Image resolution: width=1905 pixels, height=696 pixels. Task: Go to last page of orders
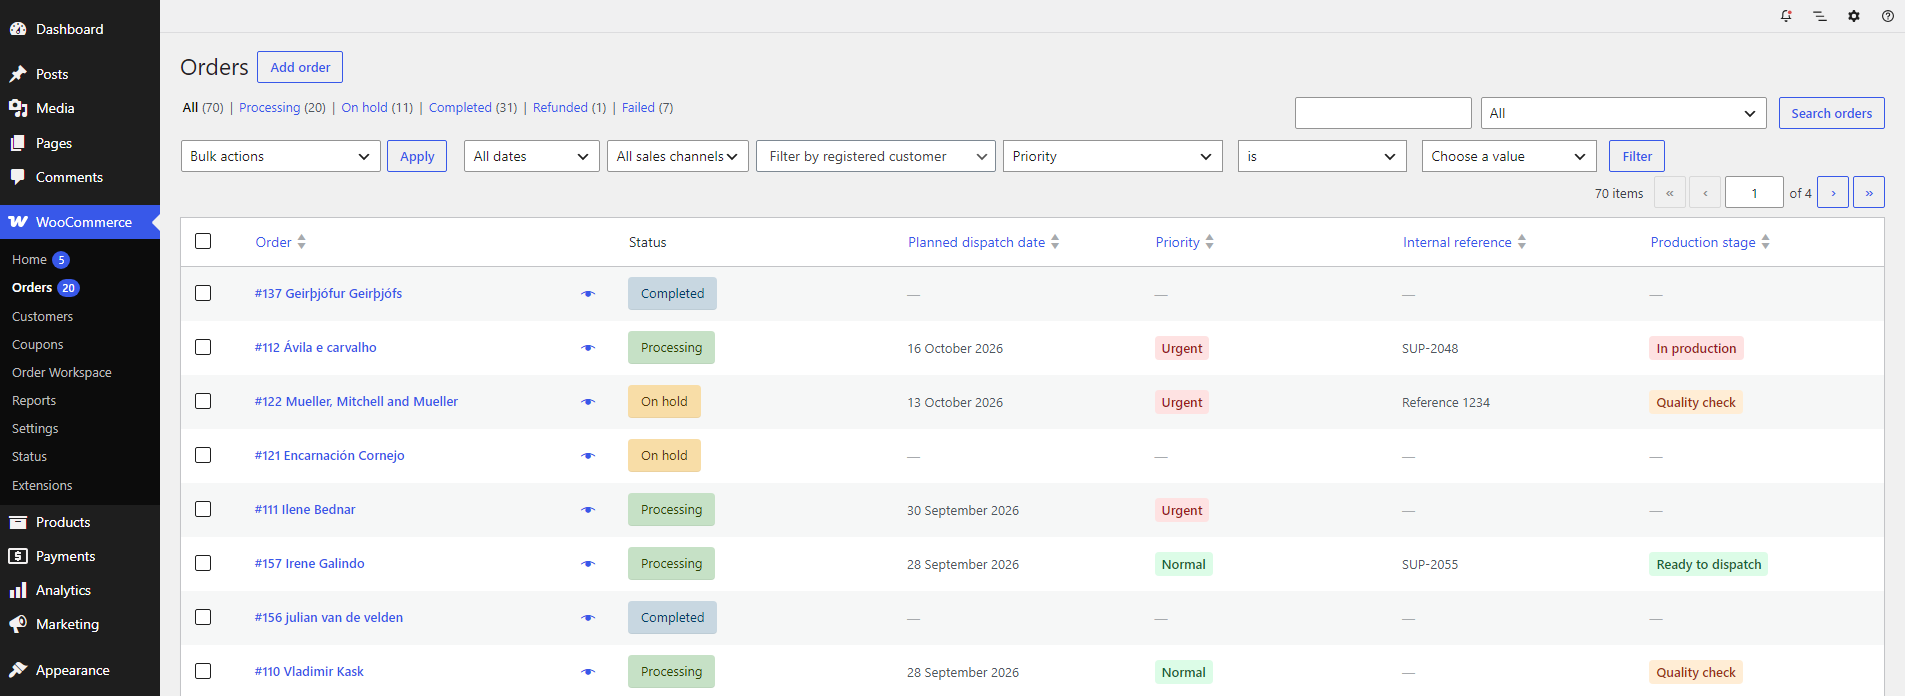click(1869, 192)
